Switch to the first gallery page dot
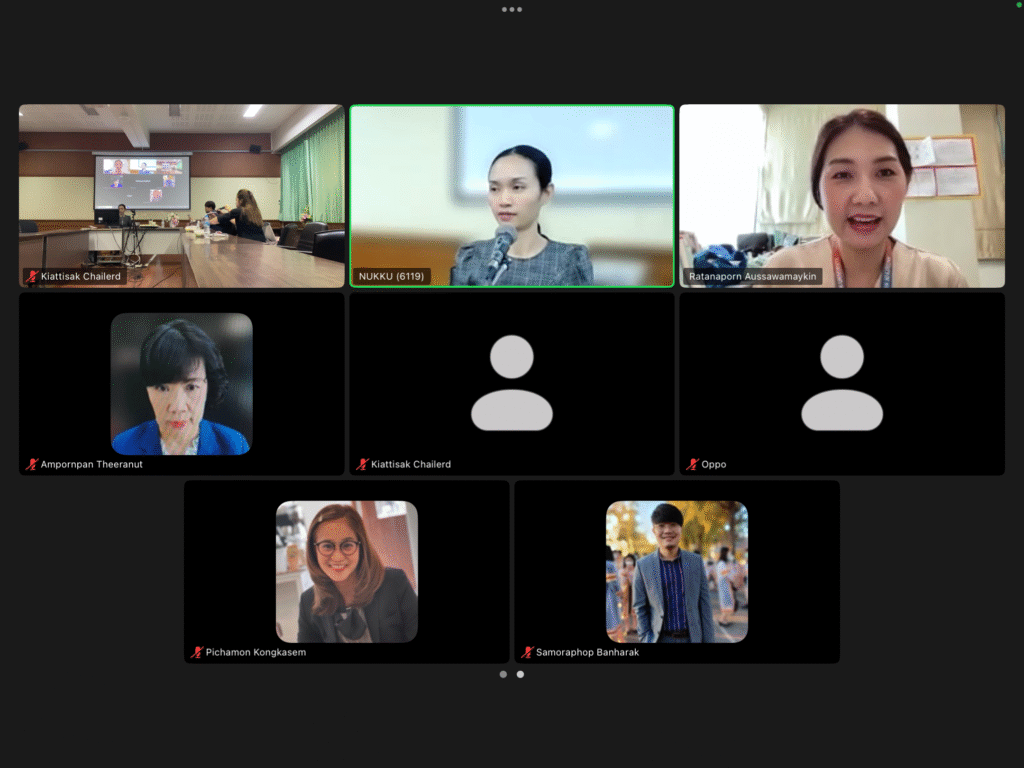Screen dimensions: 1024x768 pos(503,674)
